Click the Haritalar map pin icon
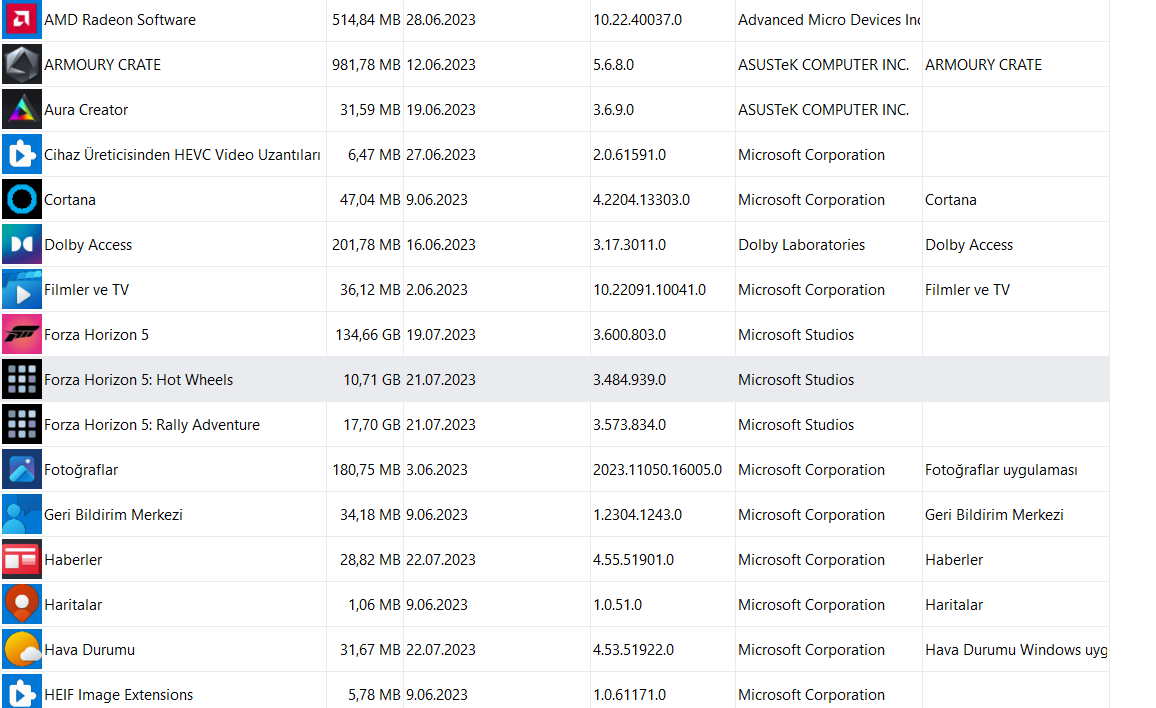 pyautogui.click(x=21, y=605)
